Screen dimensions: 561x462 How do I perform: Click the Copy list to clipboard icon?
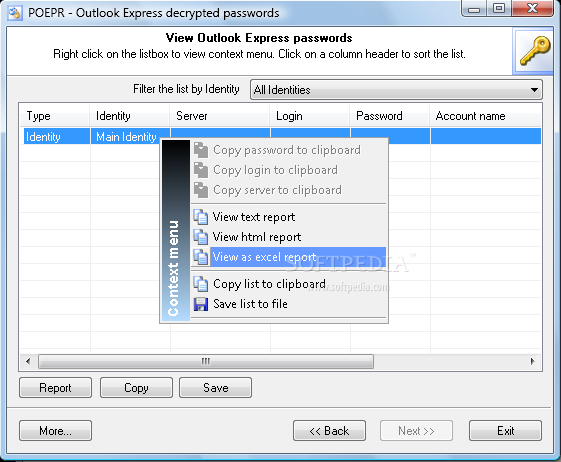201,284
